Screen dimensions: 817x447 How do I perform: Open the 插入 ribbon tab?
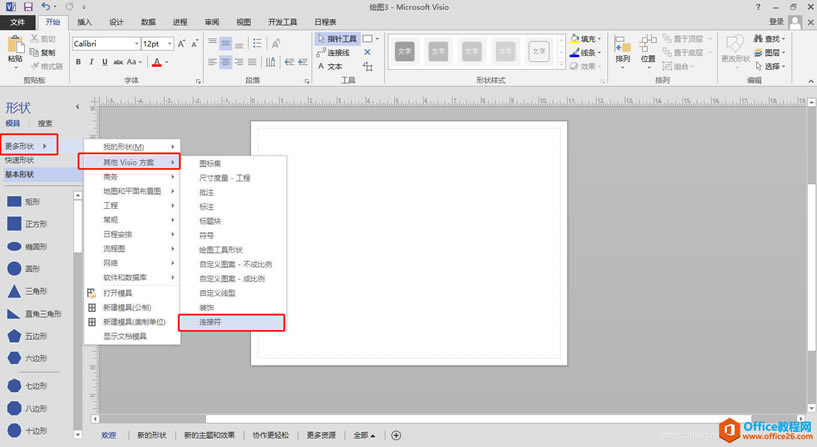85,21
